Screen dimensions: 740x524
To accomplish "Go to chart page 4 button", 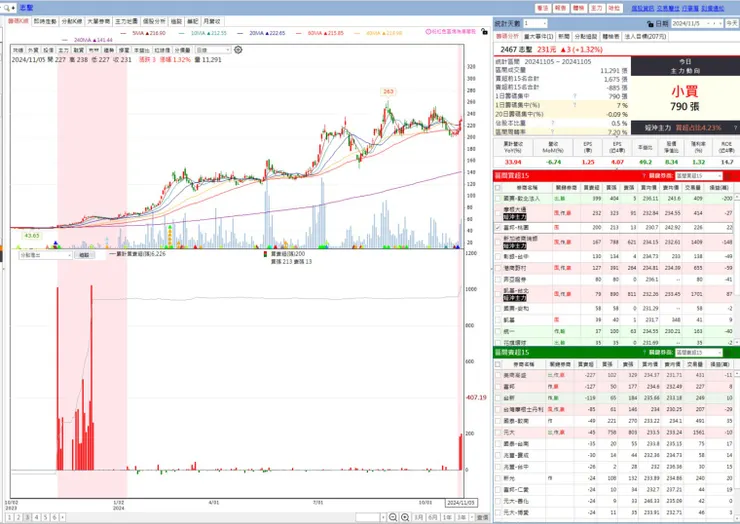I will [x=36, y=517].
